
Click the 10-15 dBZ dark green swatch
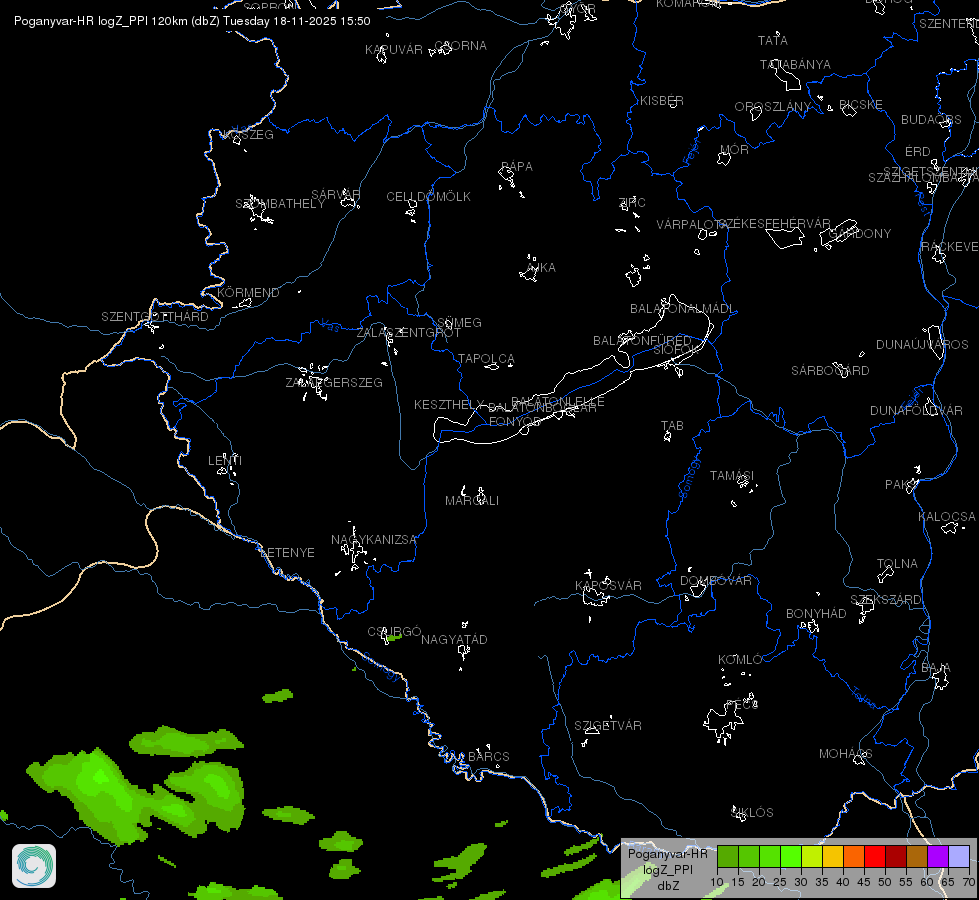click(727, 857)
